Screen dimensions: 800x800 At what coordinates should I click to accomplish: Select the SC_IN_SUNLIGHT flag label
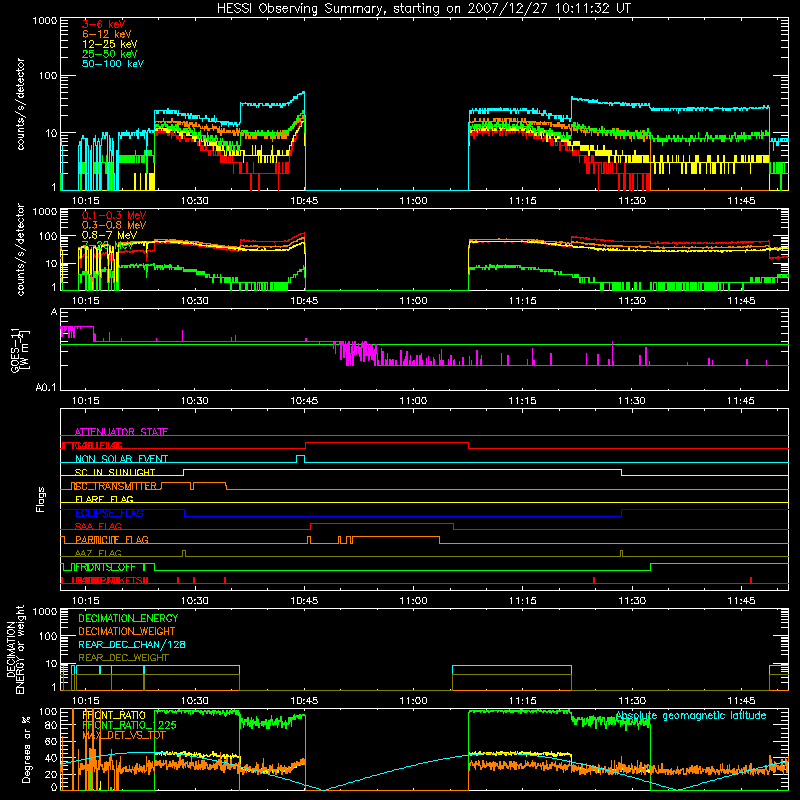point(114,472)
